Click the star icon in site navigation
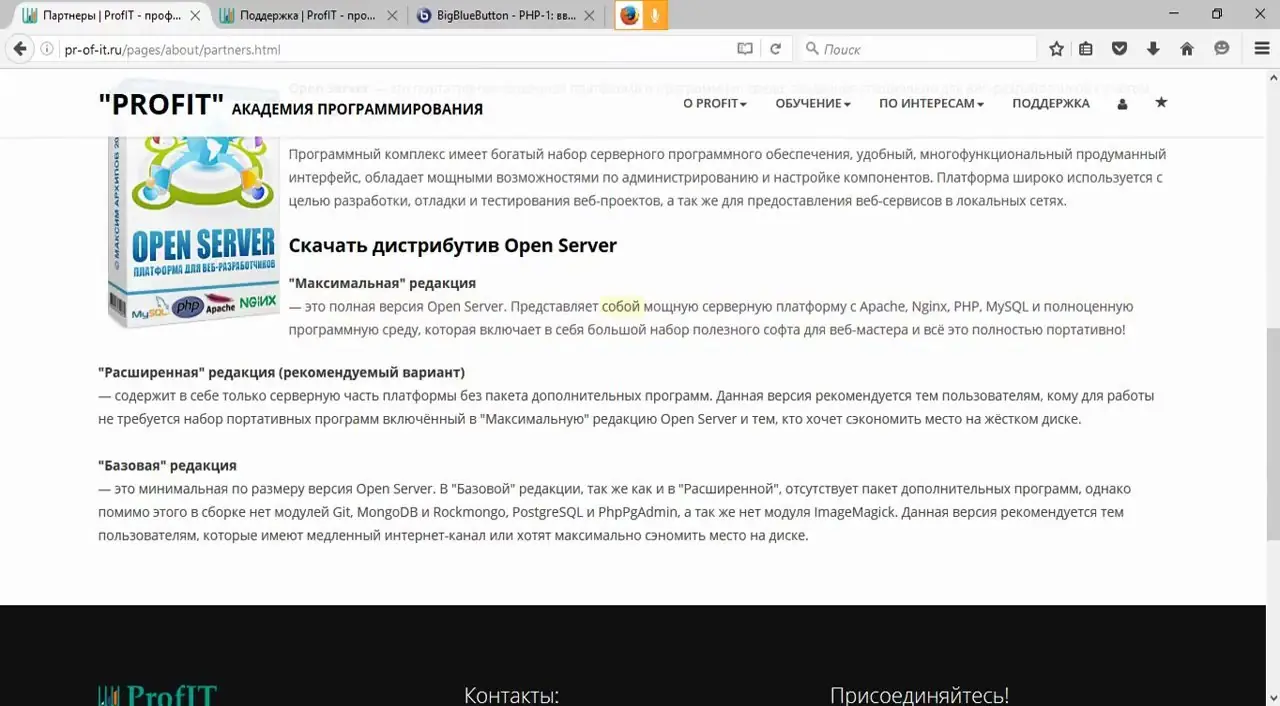The width and height of the screenshot is (1280, 706). click(1161, 102)
